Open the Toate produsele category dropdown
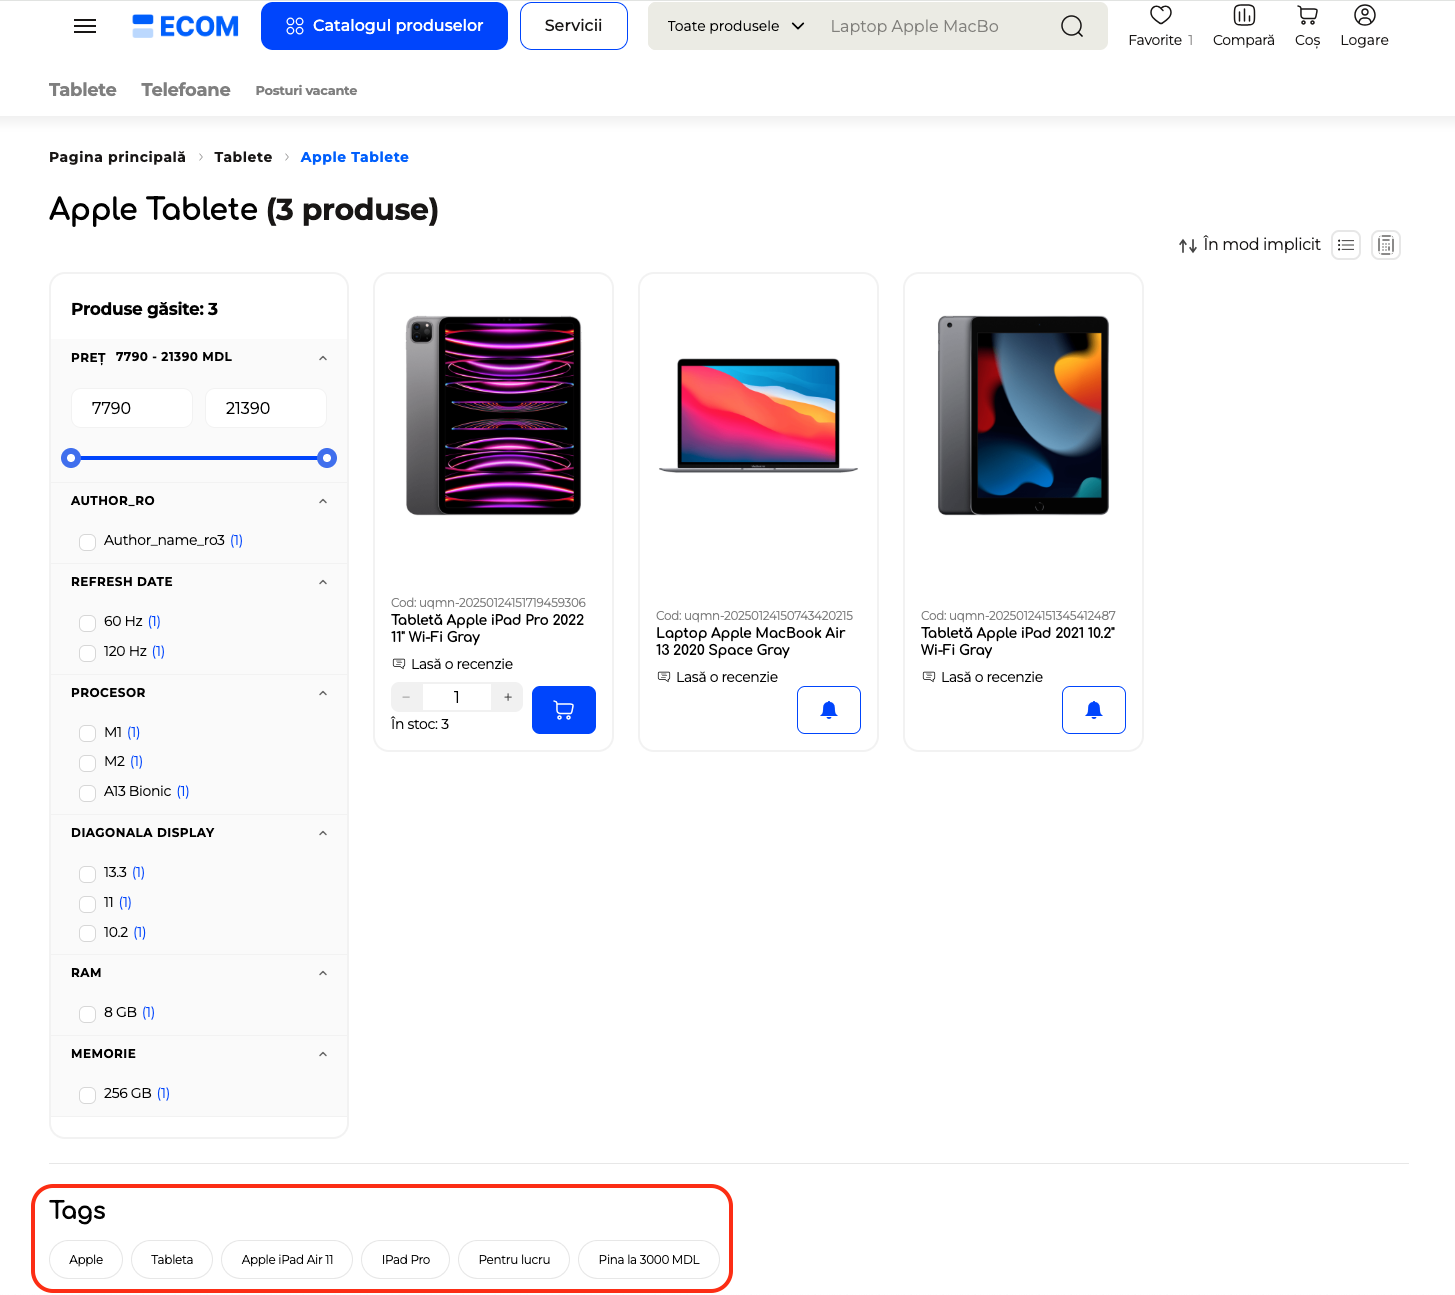The height and width of the screenshot is (1295, 1455). click(736, 26)
